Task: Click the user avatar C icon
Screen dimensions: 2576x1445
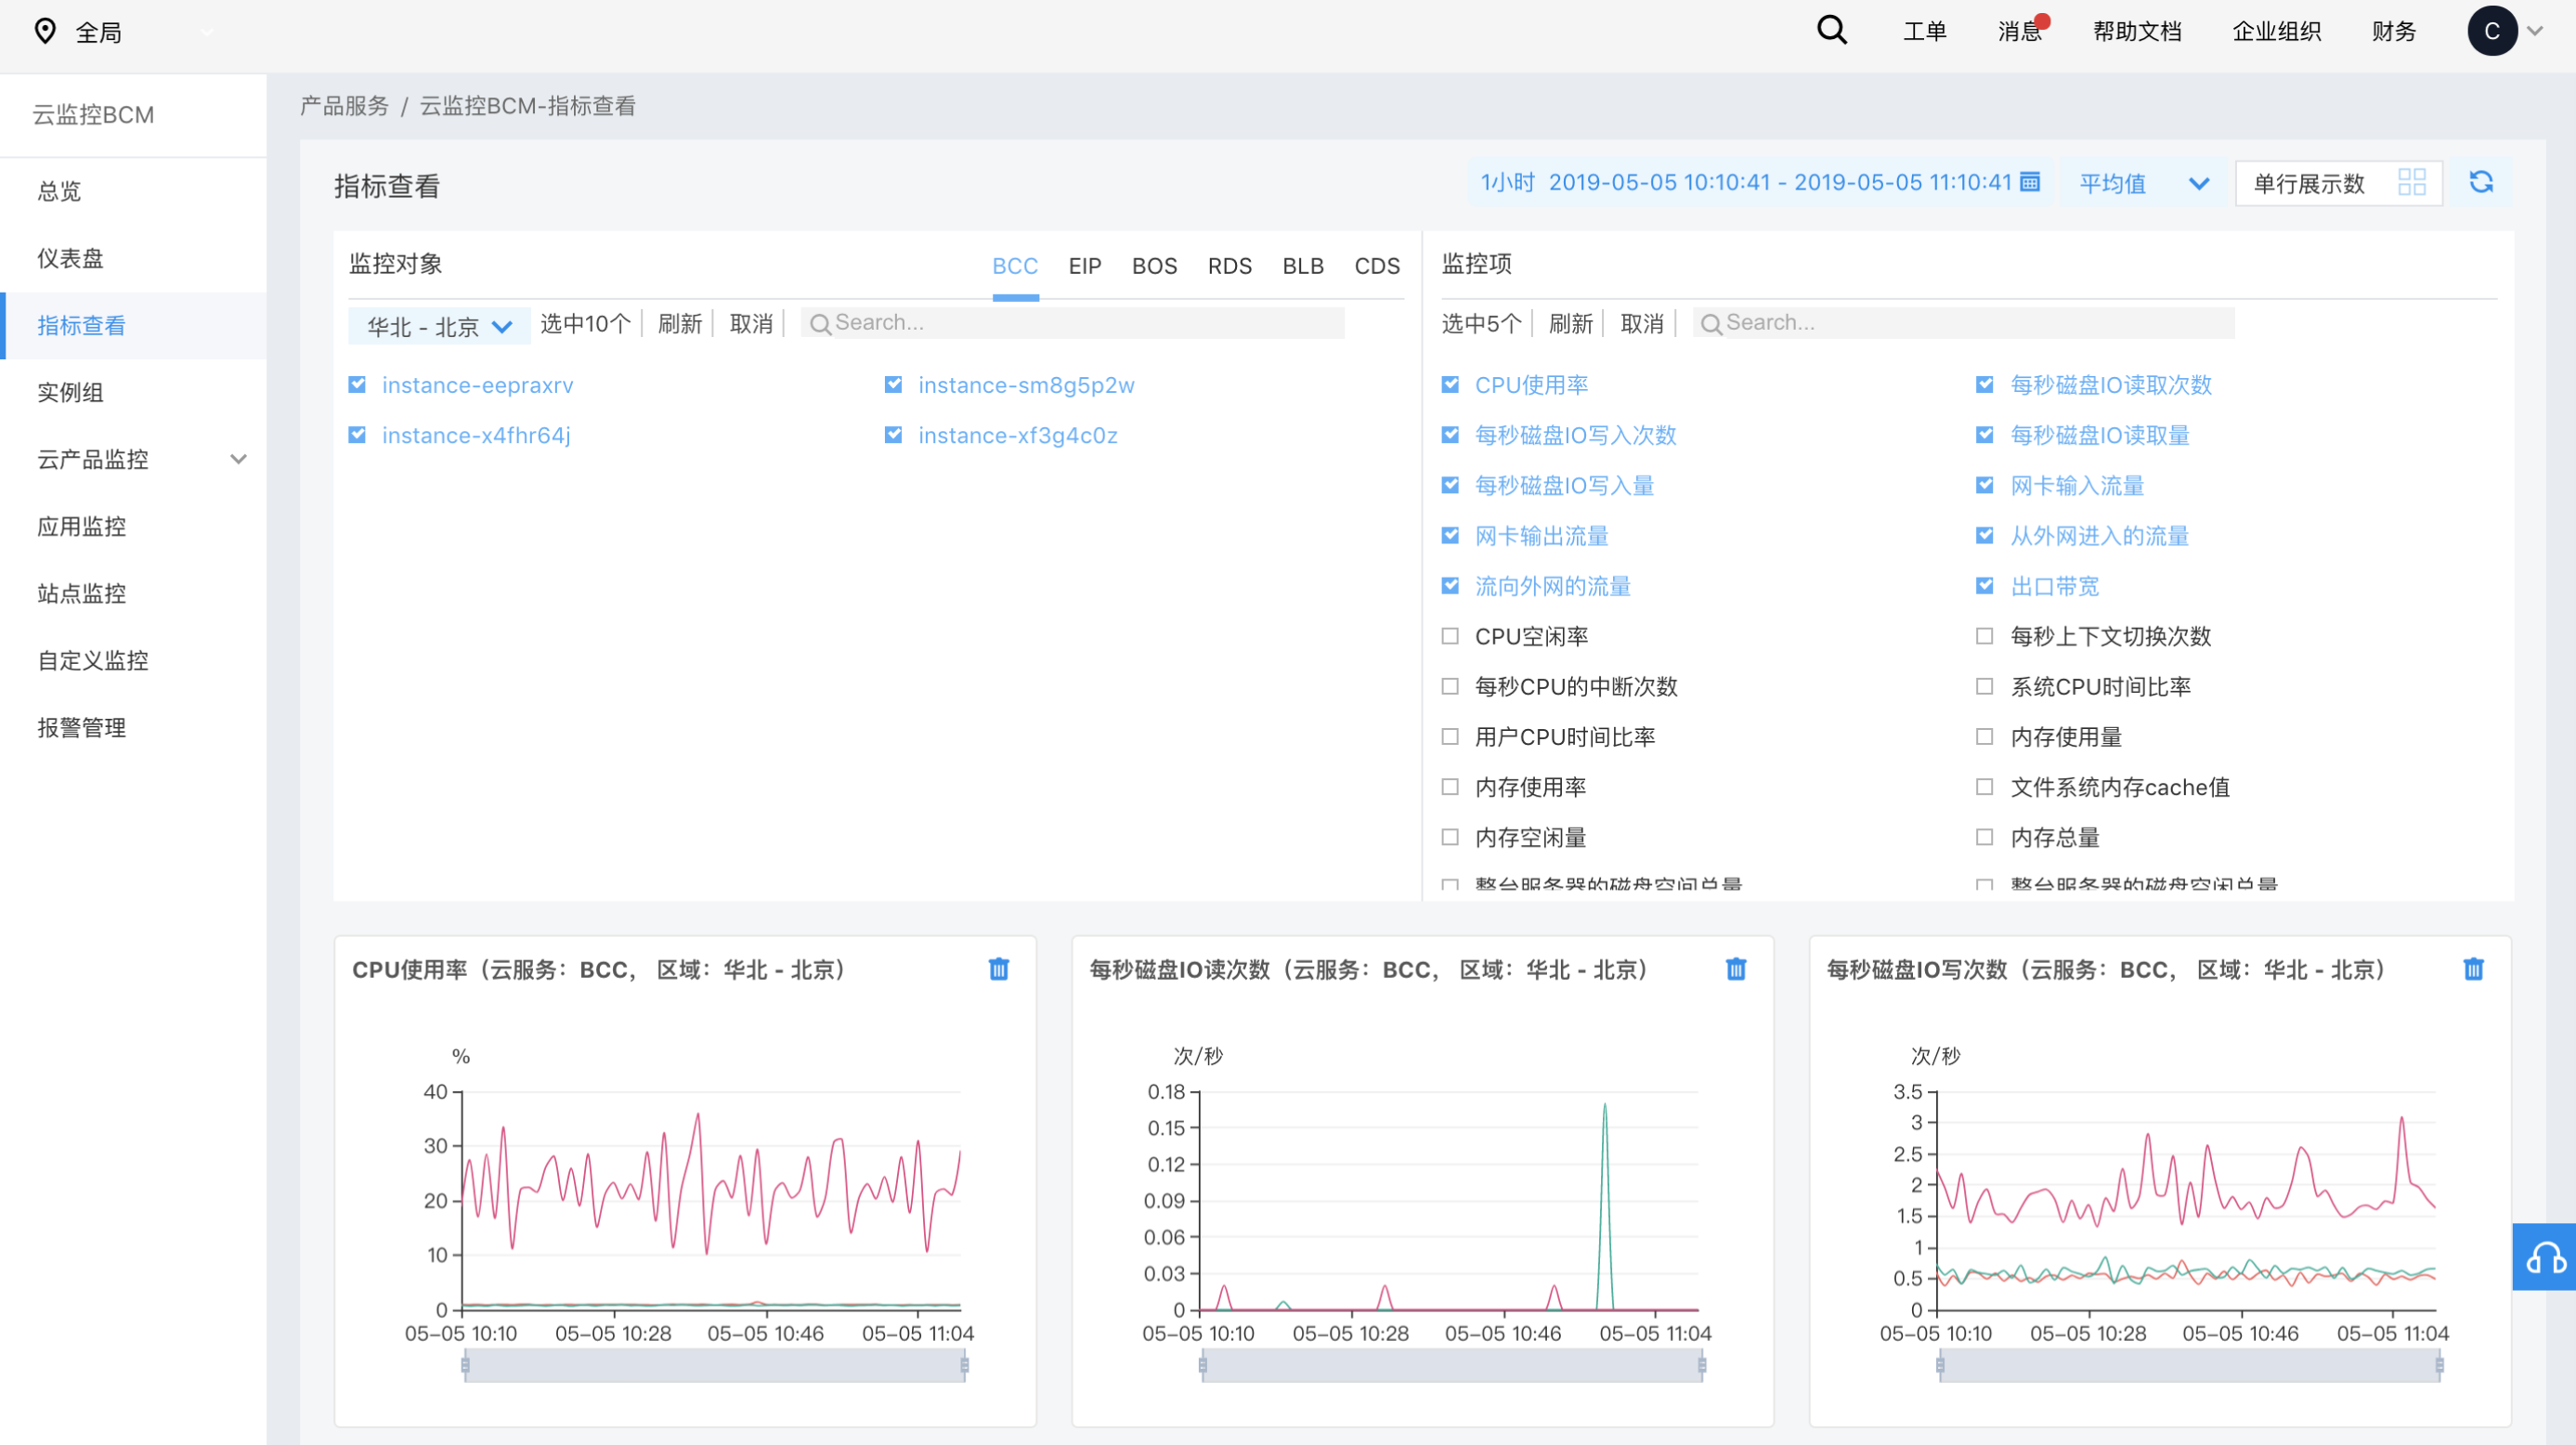Action: tap(2491, 32)
